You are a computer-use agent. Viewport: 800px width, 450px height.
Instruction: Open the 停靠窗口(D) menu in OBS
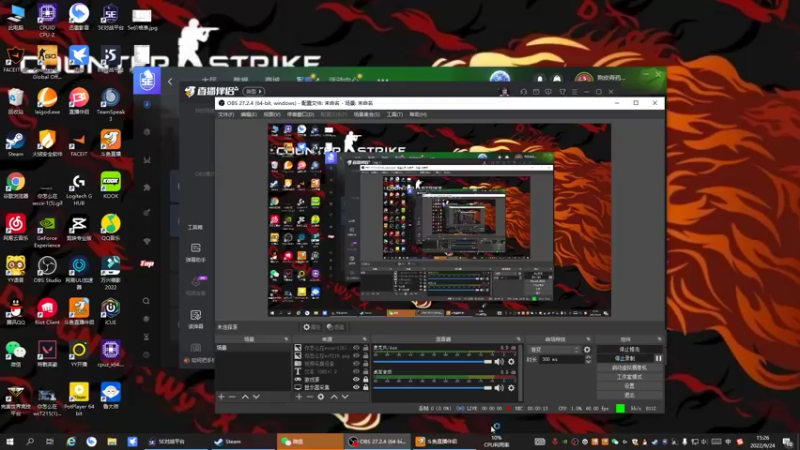301,115
